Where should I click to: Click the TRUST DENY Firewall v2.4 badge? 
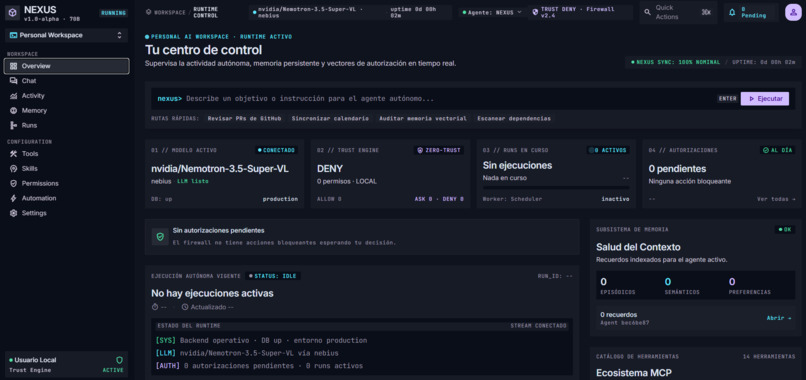click(x=580, y=12)
